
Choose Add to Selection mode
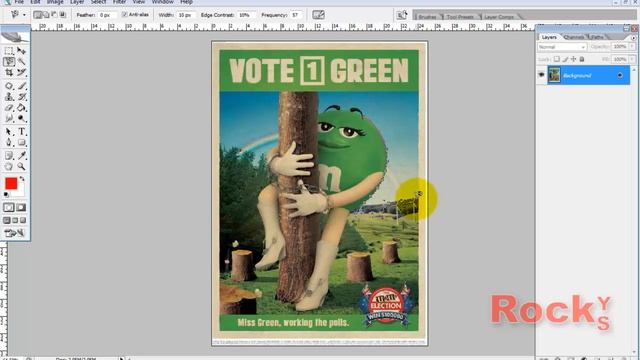click(46, 15)
